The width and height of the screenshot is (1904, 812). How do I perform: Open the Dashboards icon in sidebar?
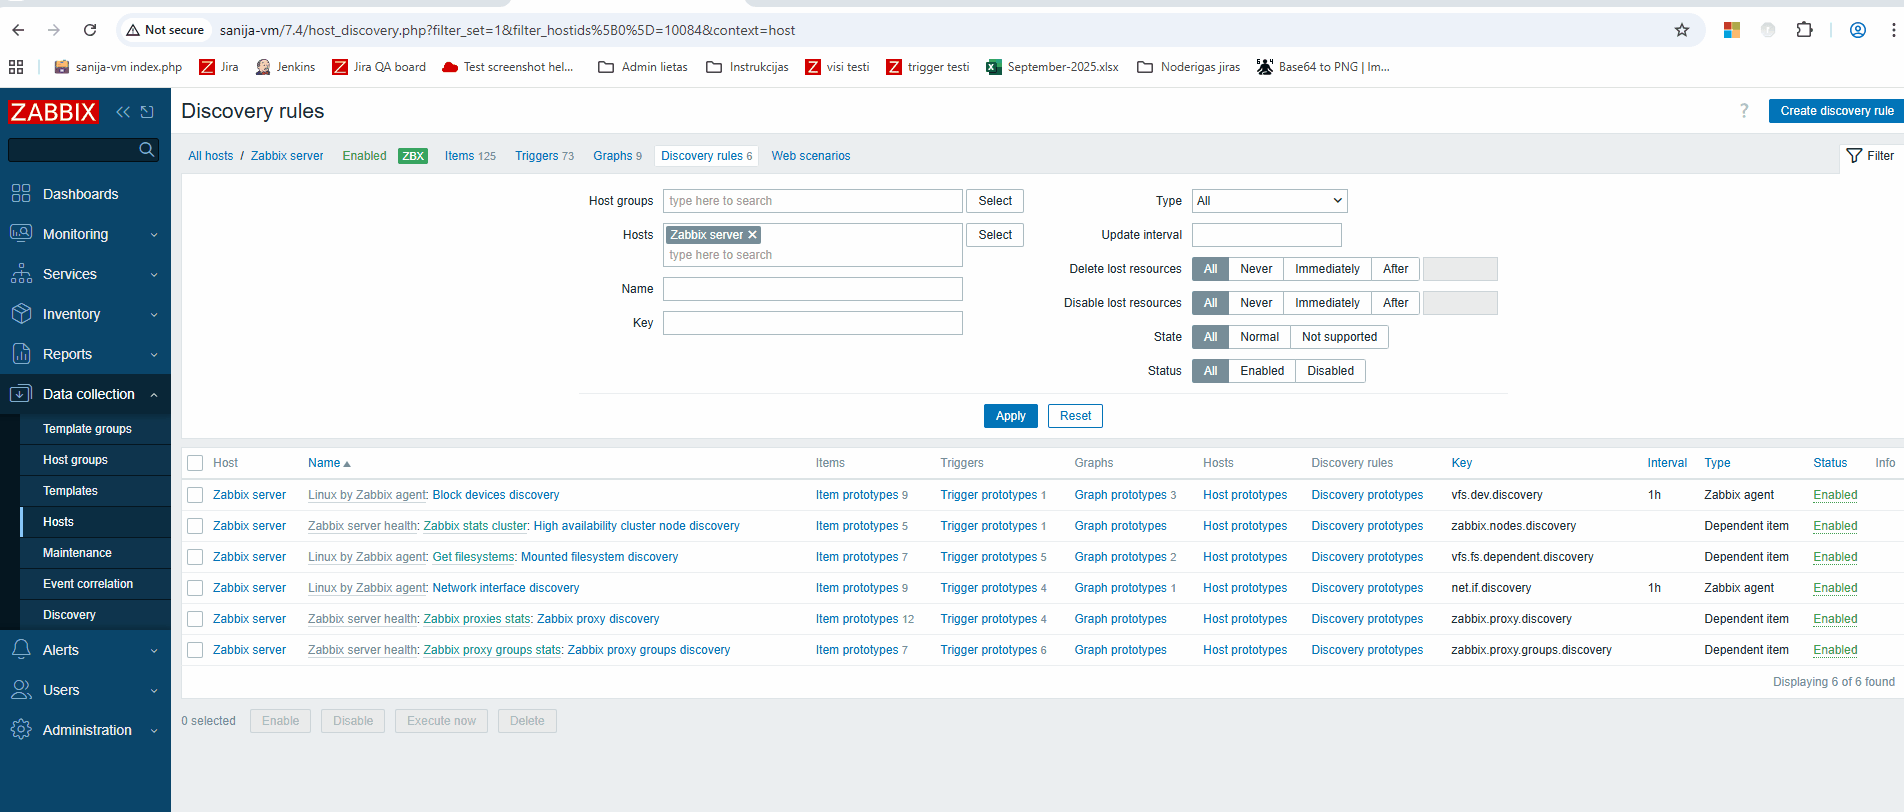[x=21, y=194]
